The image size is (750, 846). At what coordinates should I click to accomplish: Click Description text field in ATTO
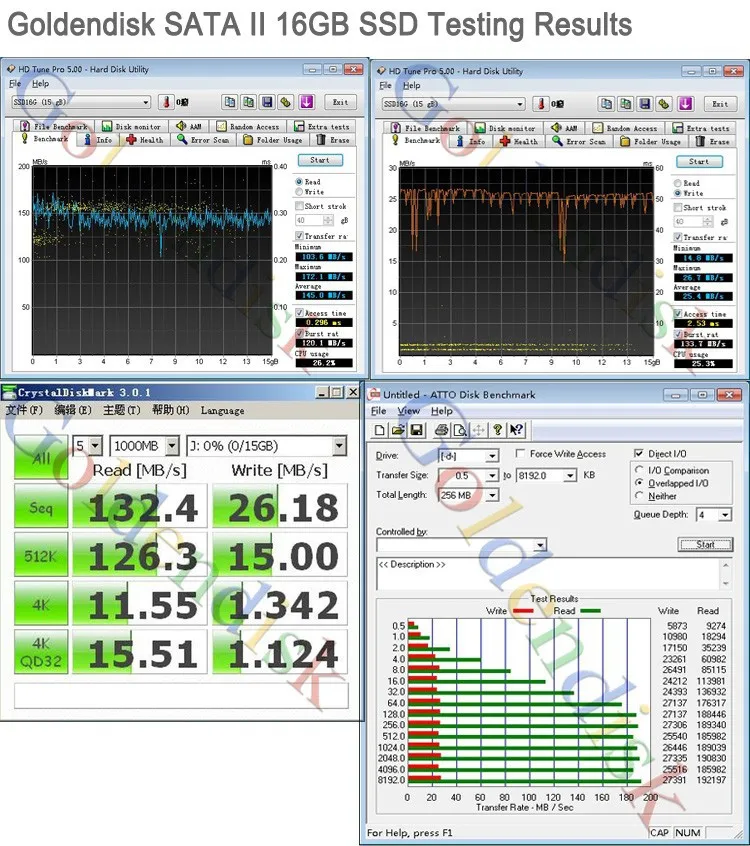pyautogui.click(x=548, y=574)
